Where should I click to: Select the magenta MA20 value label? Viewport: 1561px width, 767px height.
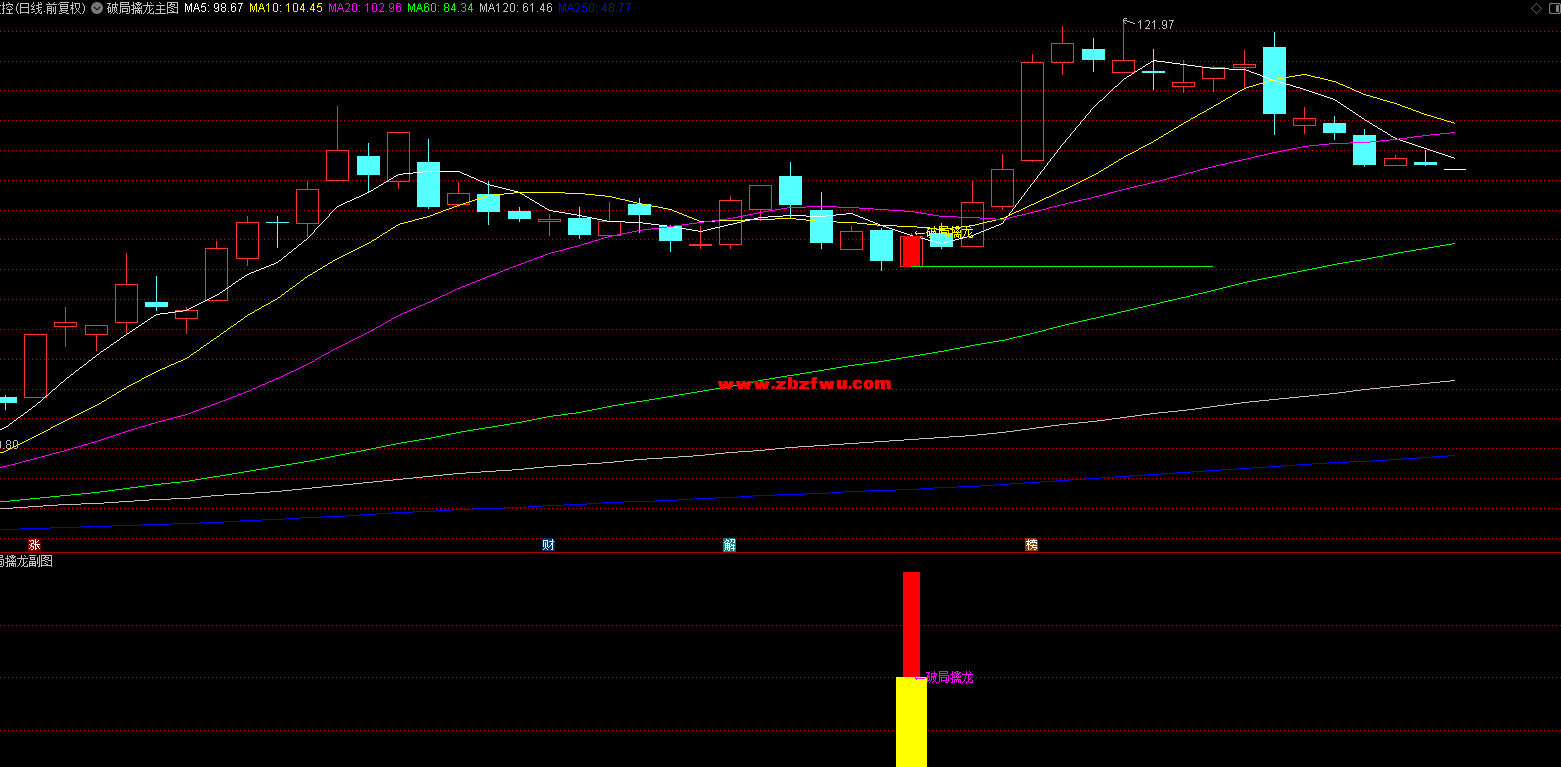click(365, 8)
